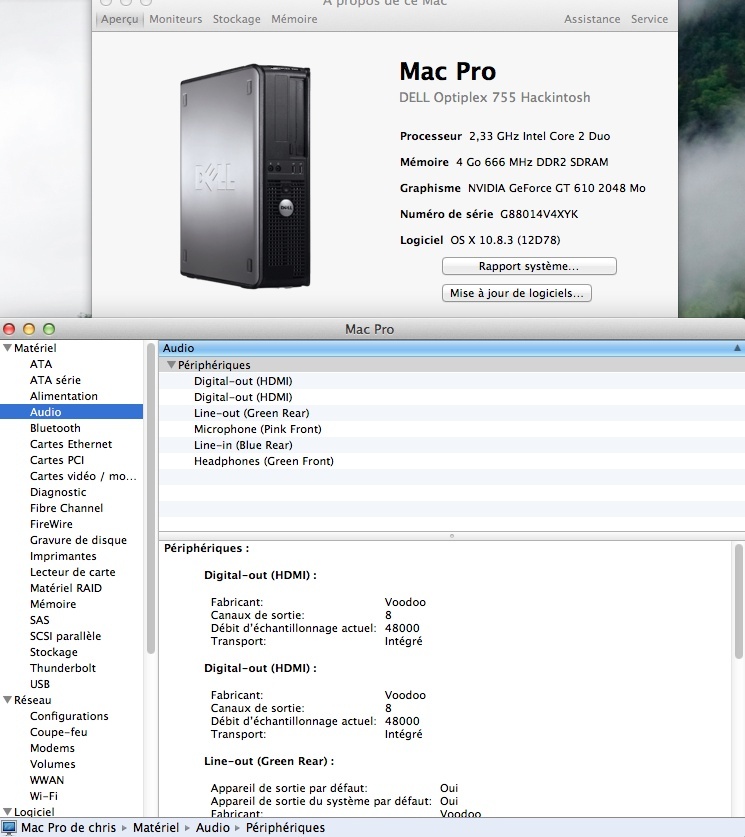Select the Headphones (Green Front) row
Screen dimensions: 745x837
point(451,461)
